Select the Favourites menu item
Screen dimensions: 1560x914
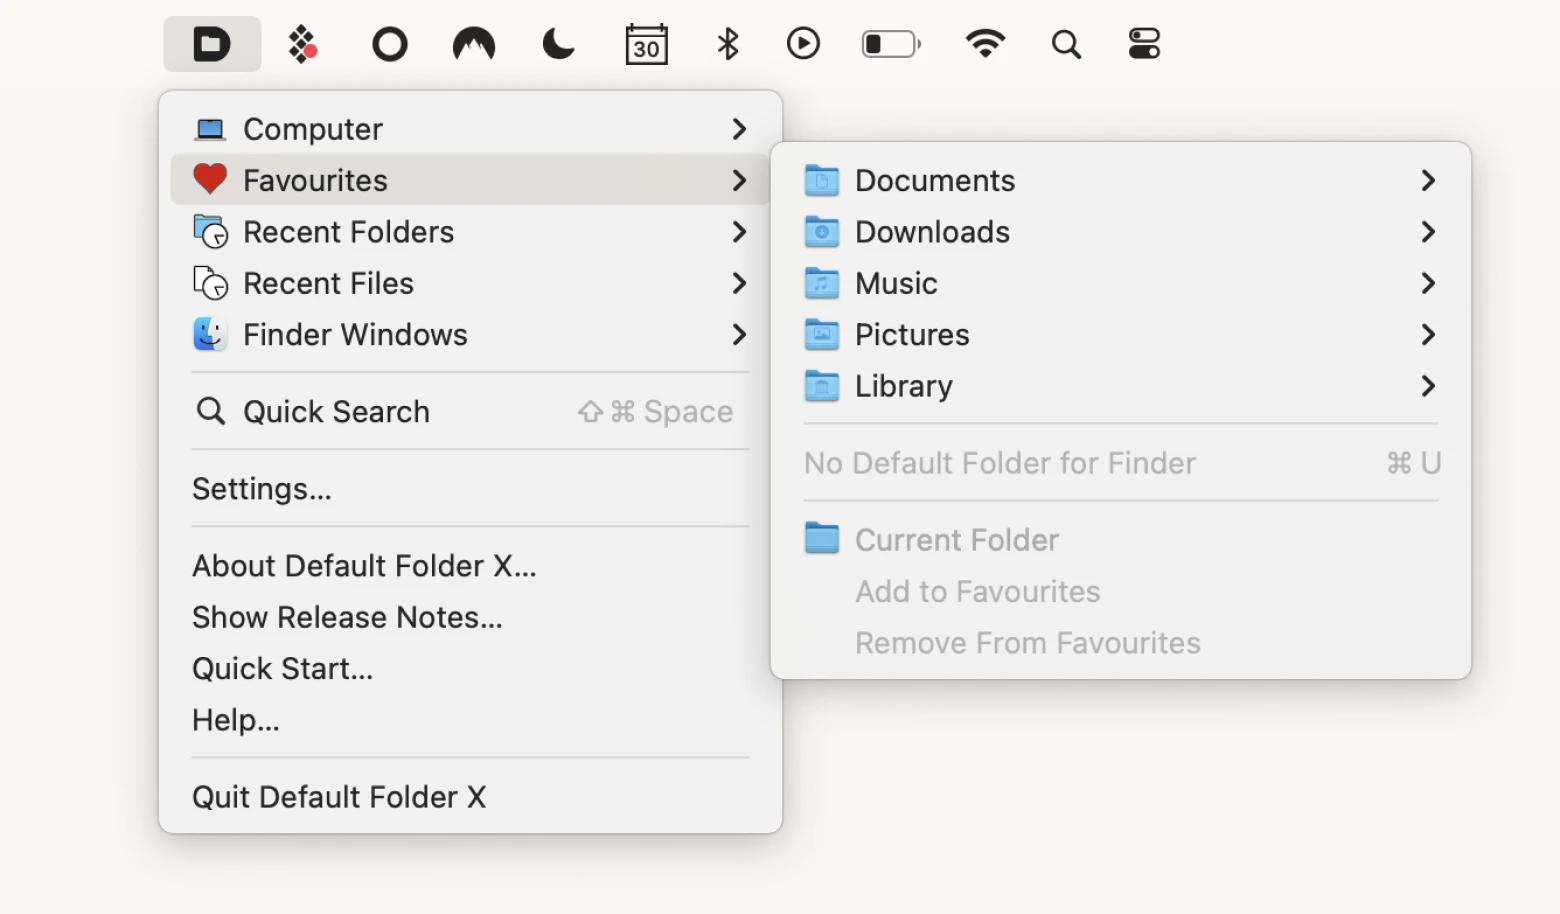(470, 180)
